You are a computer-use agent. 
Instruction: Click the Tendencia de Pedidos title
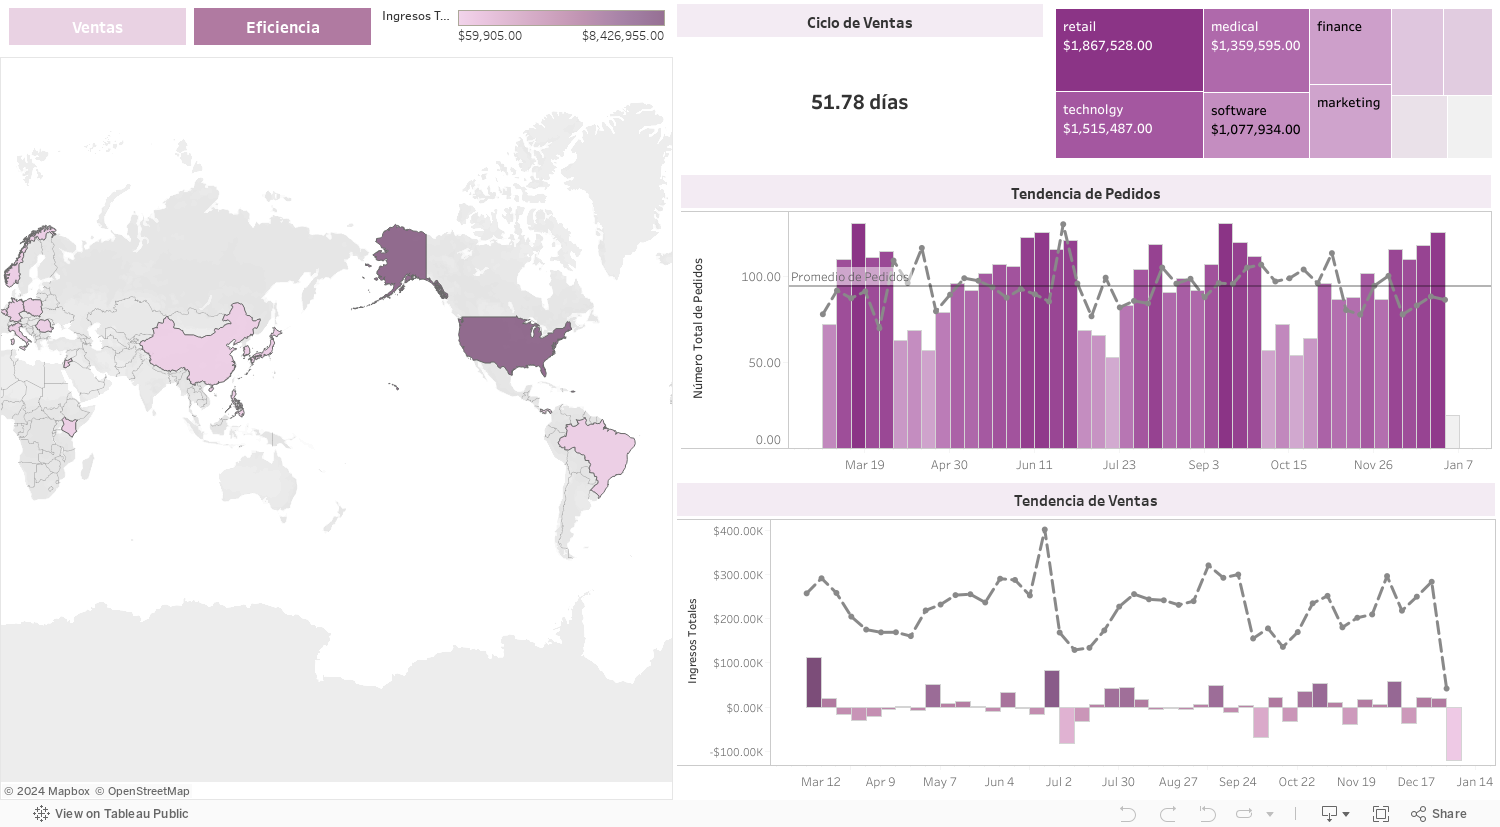(1086, 194)
